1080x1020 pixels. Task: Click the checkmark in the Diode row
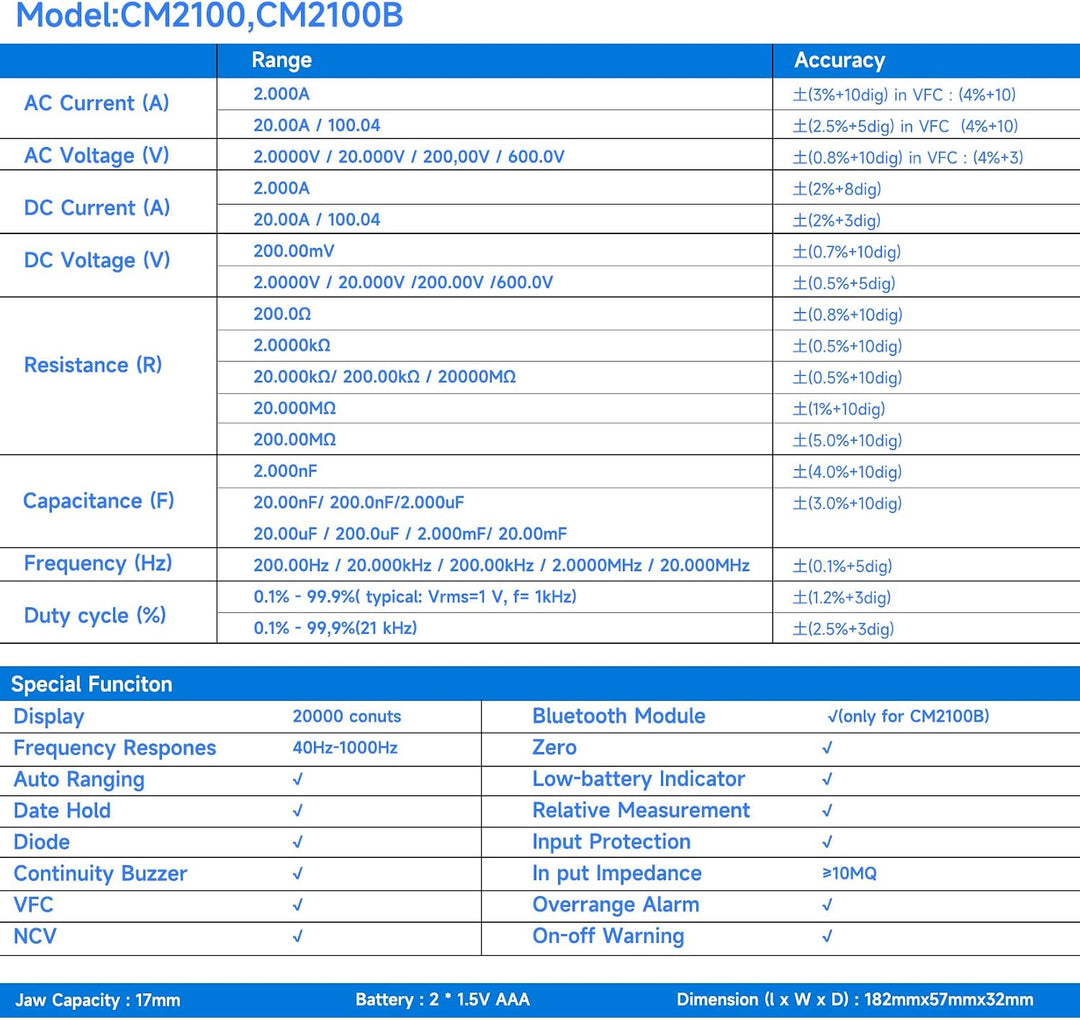coord(298,842)
